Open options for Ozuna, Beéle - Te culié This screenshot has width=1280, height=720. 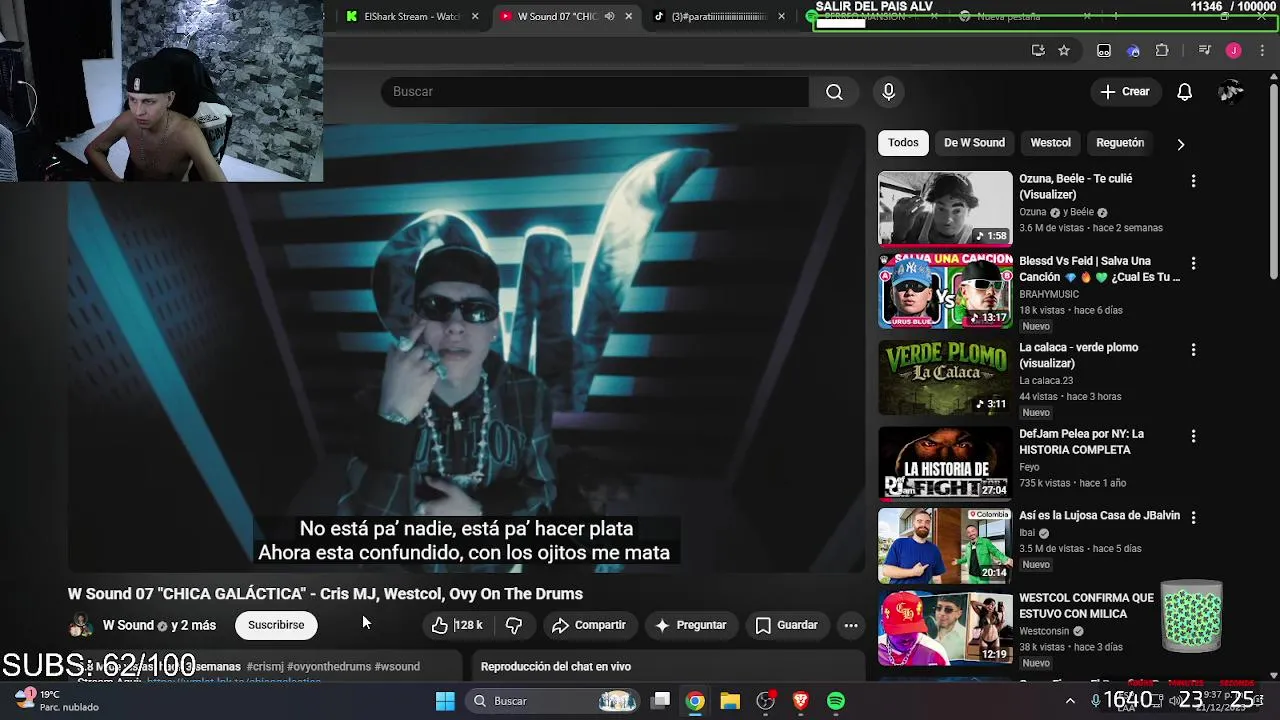(1193, 181)
